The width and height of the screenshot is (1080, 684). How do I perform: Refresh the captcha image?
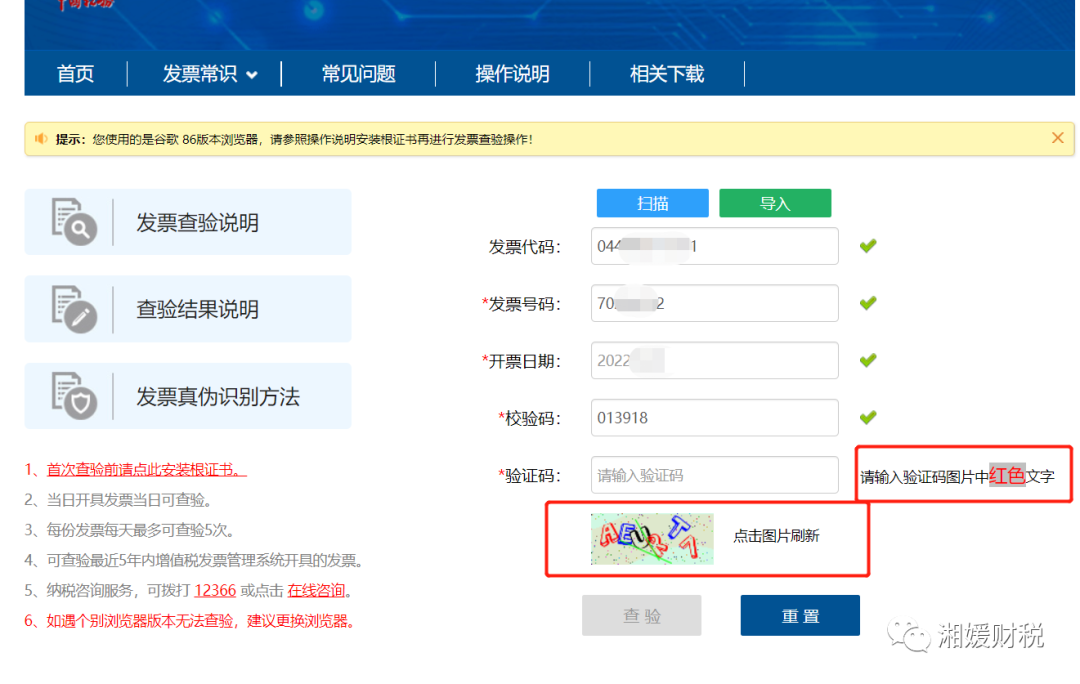[x=652, y=538]
